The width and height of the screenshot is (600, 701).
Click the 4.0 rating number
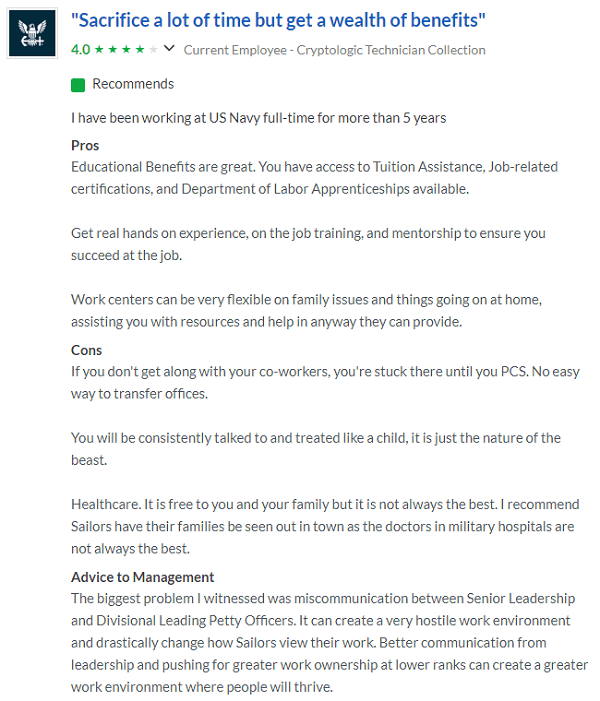[80, 49]
